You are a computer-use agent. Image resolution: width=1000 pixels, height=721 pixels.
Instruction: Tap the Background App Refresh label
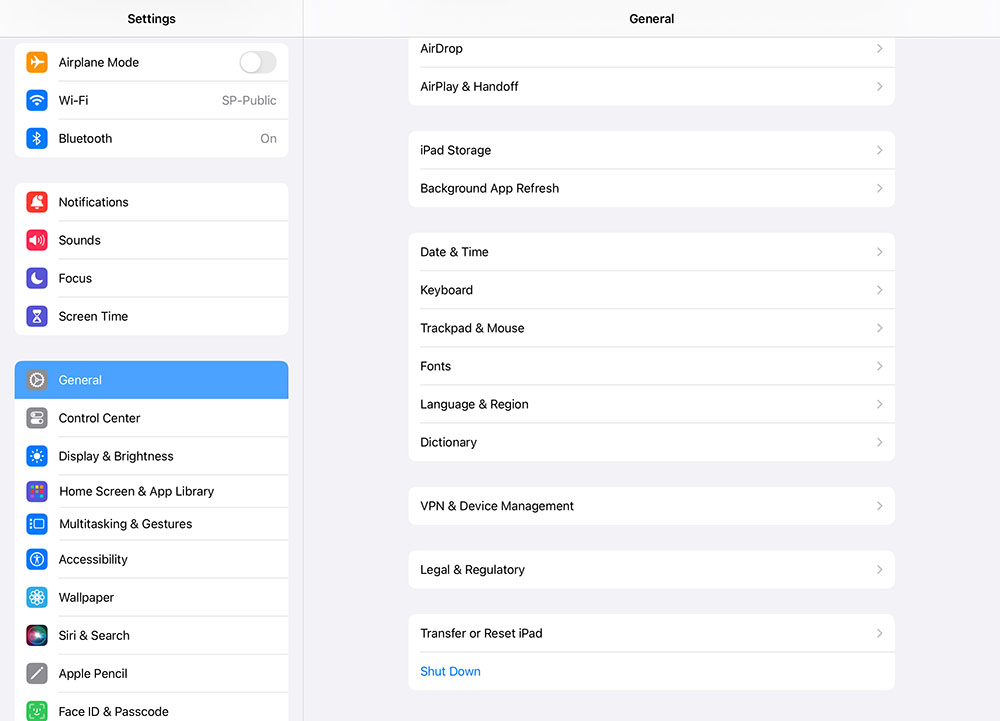[x=490, y=188]
